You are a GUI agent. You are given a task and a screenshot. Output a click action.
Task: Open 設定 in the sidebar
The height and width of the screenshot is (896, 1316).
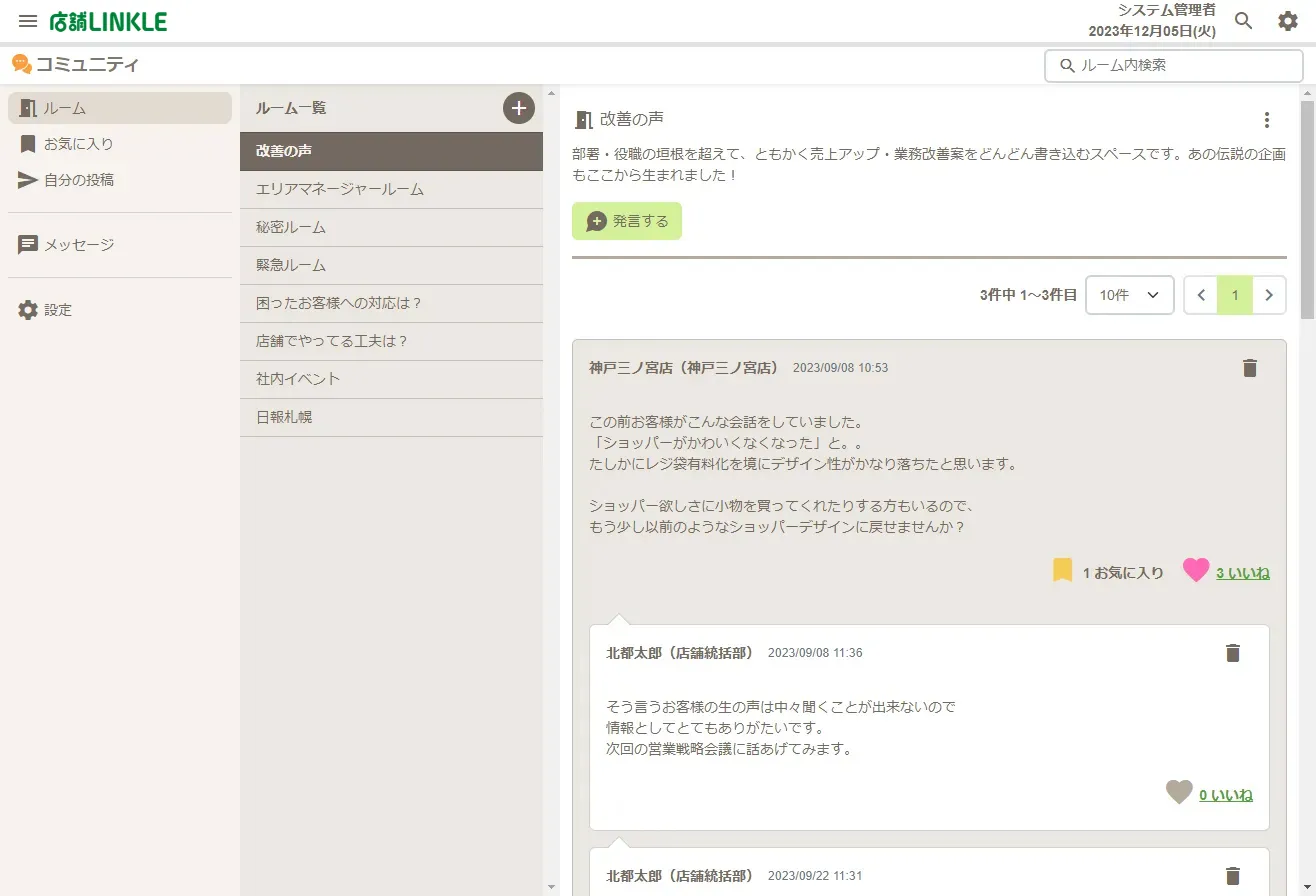[120, 310]
